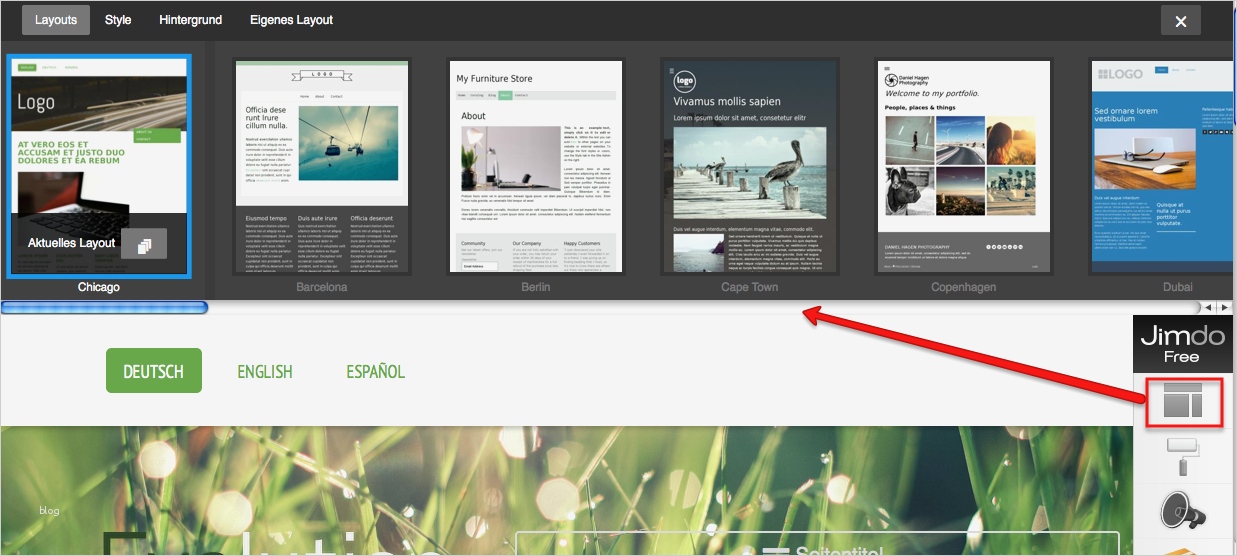The width and height of the screenshot is (1237, 556).
Task: Click the Barcelona layout name label
Action: (322, 287)
